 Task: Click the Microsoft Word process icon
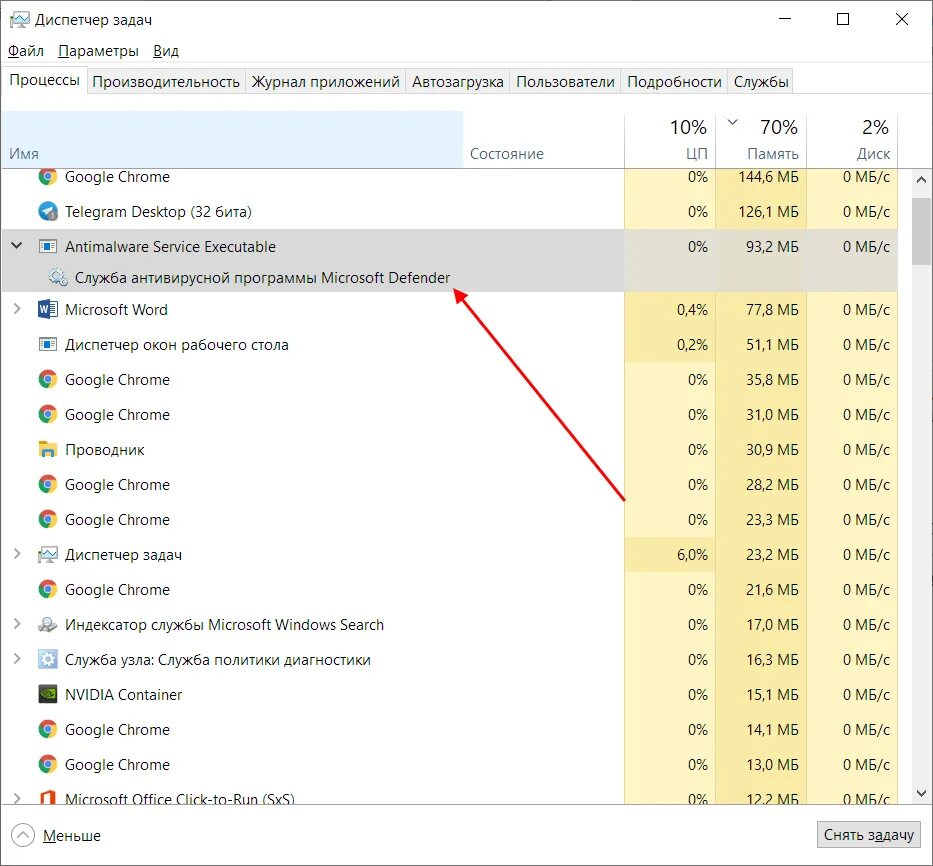tap(47, 310)
